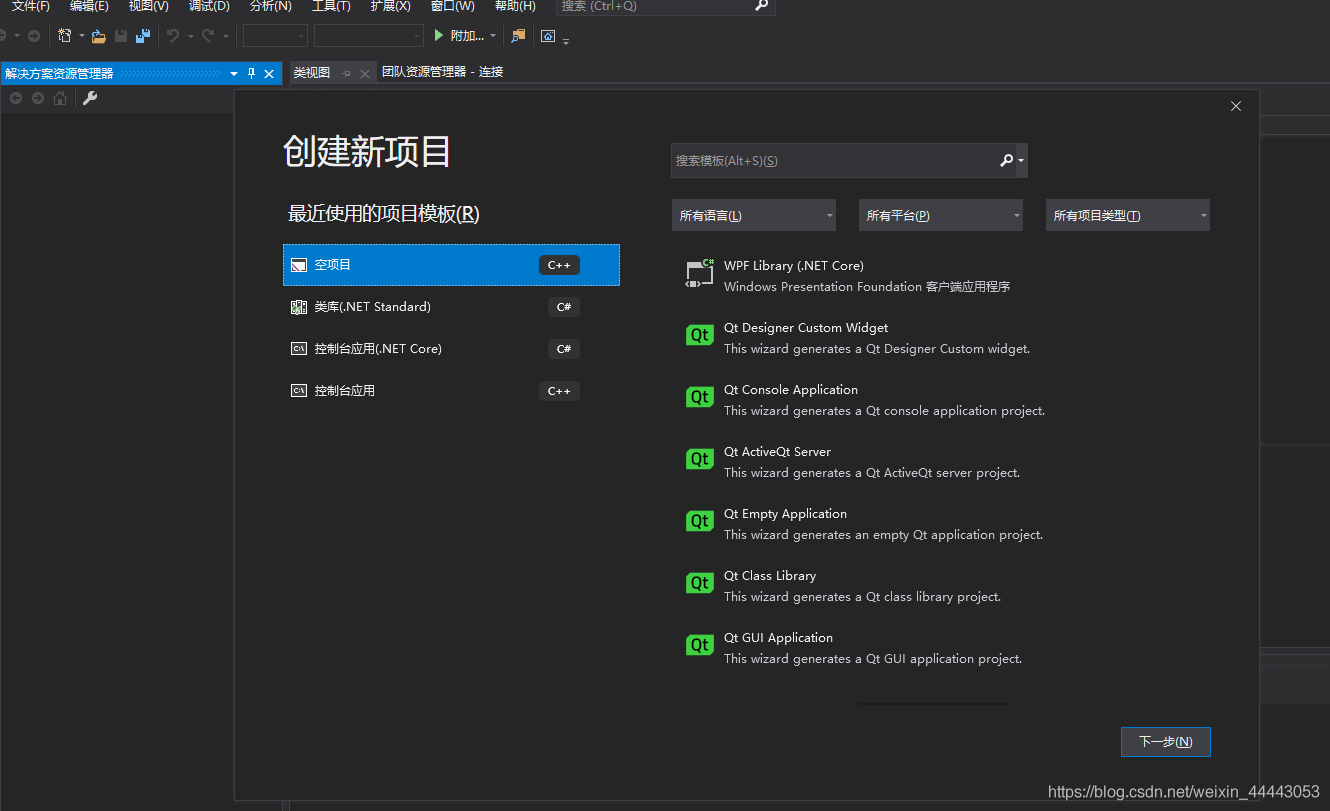
Task: Open the 所有语言 language filter dropdown
Action: click(753, 214)
